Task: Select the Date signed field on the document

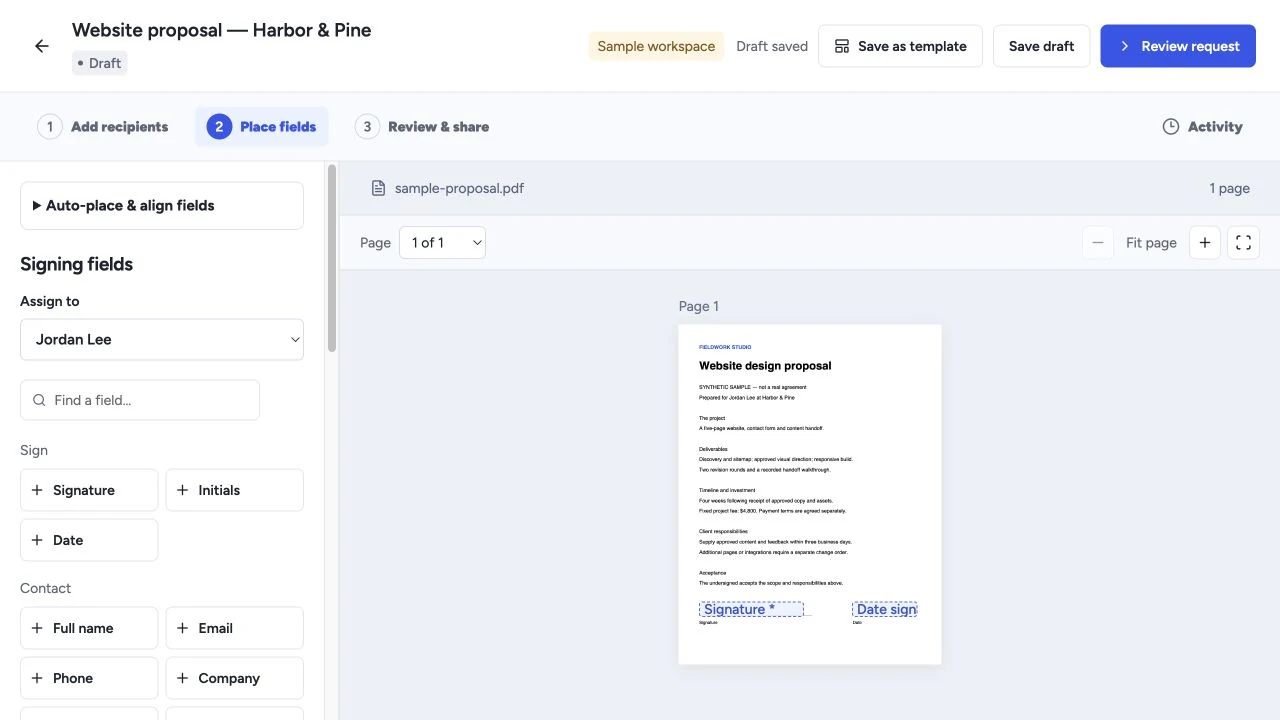Action: click(x=885, y=609)
